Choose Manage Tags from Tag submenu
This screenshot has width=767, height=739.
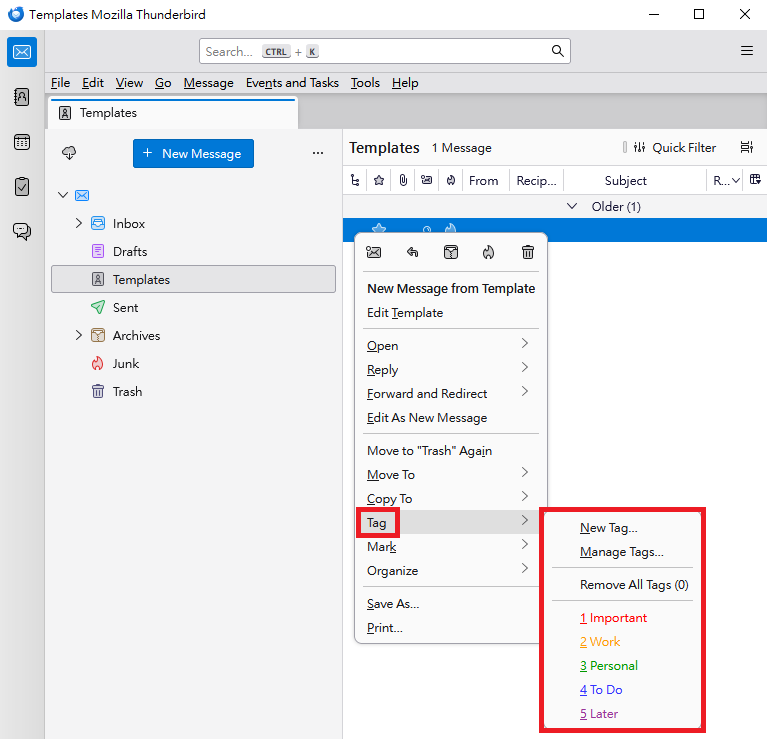click(621, 552)
